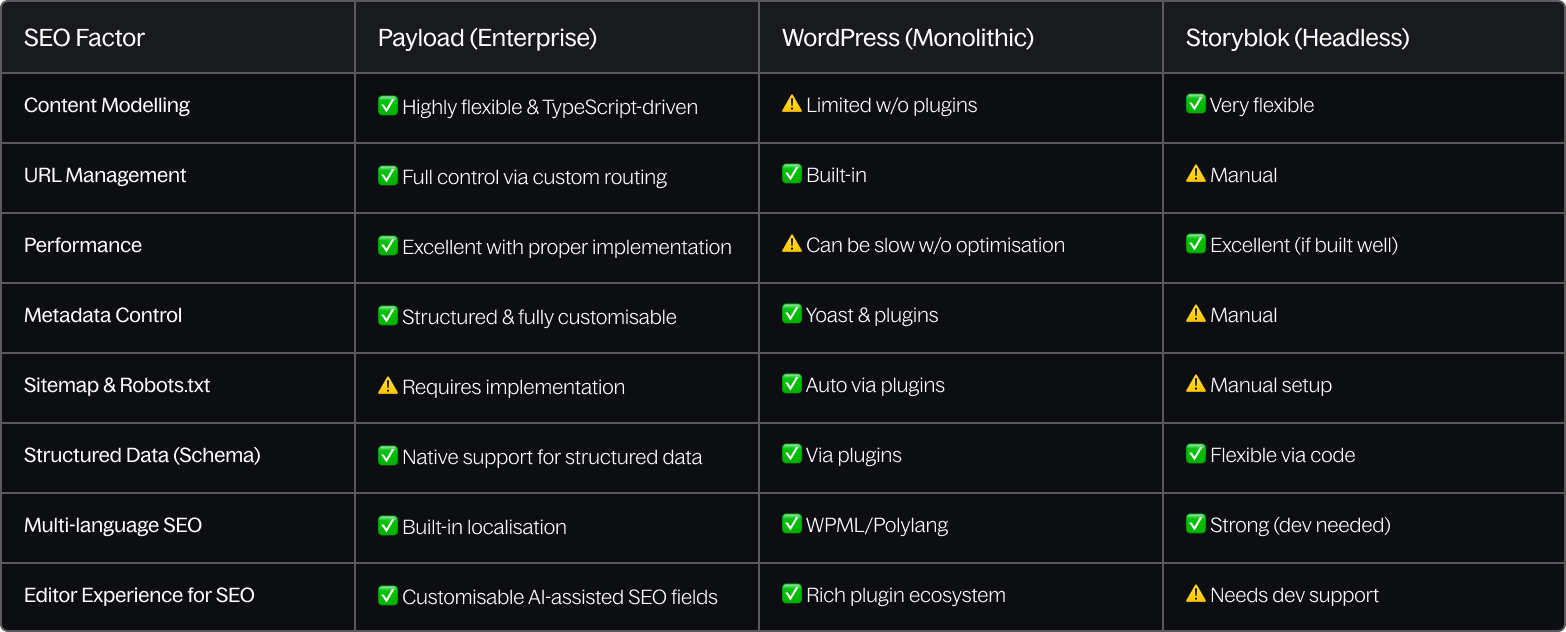Click the green check next to Very flexible
The width and height of the screenshot is (1566, 632).
point(1196,103)
